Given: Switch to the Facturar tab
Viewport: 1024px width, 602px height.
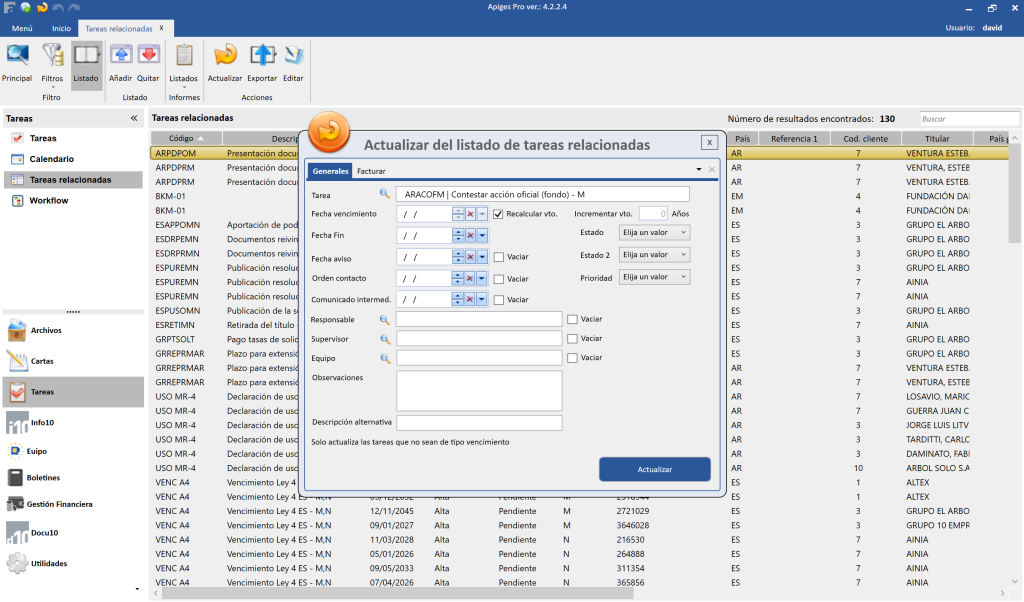Looking at the screenshot, I should click(x=371, y=171).
